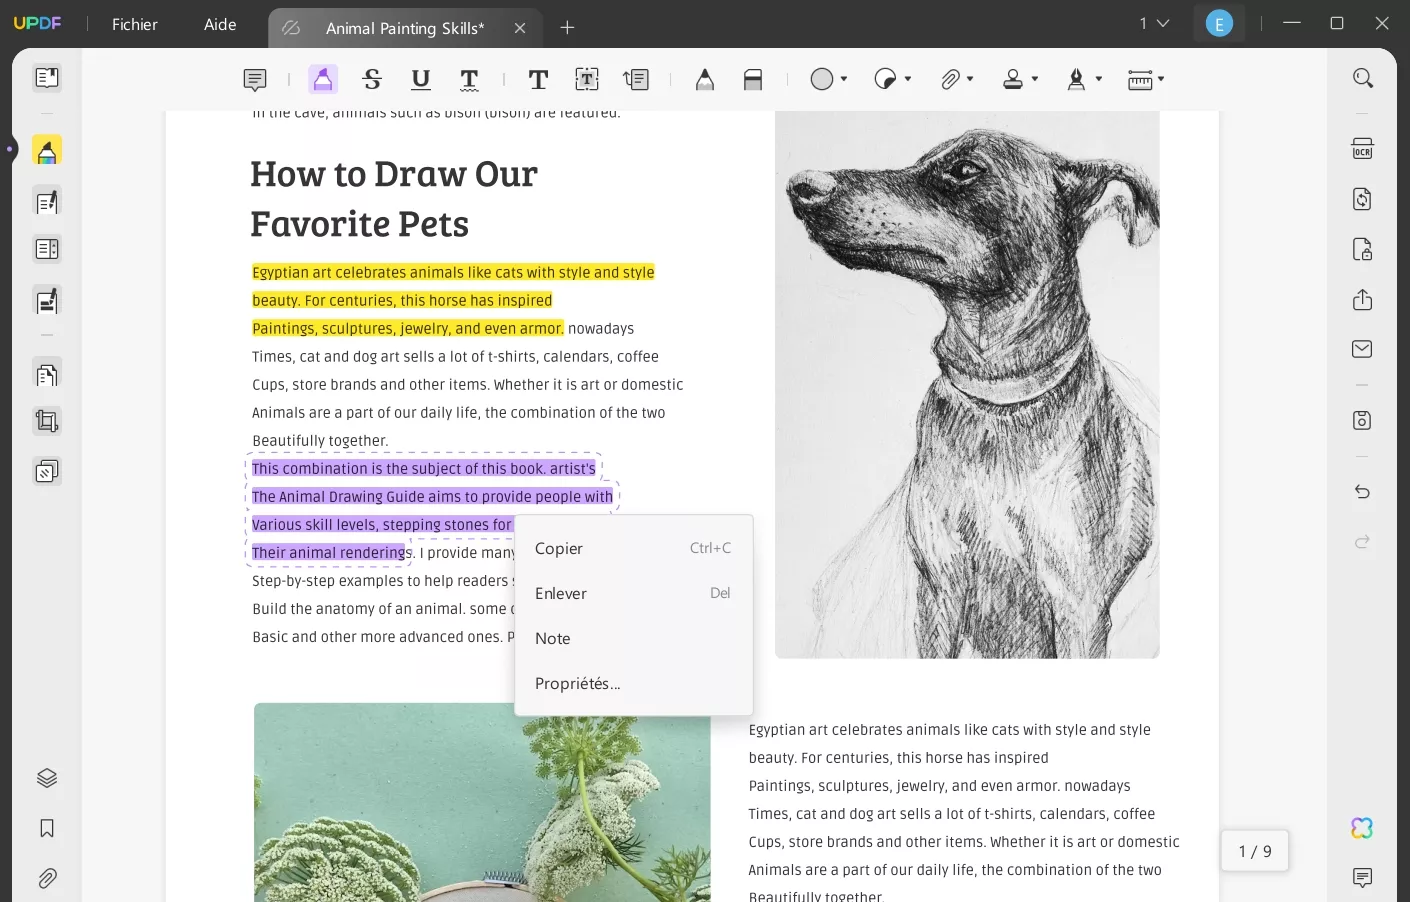
Task: Select the Highlight tool in toolbar
Action: [322, 79]
